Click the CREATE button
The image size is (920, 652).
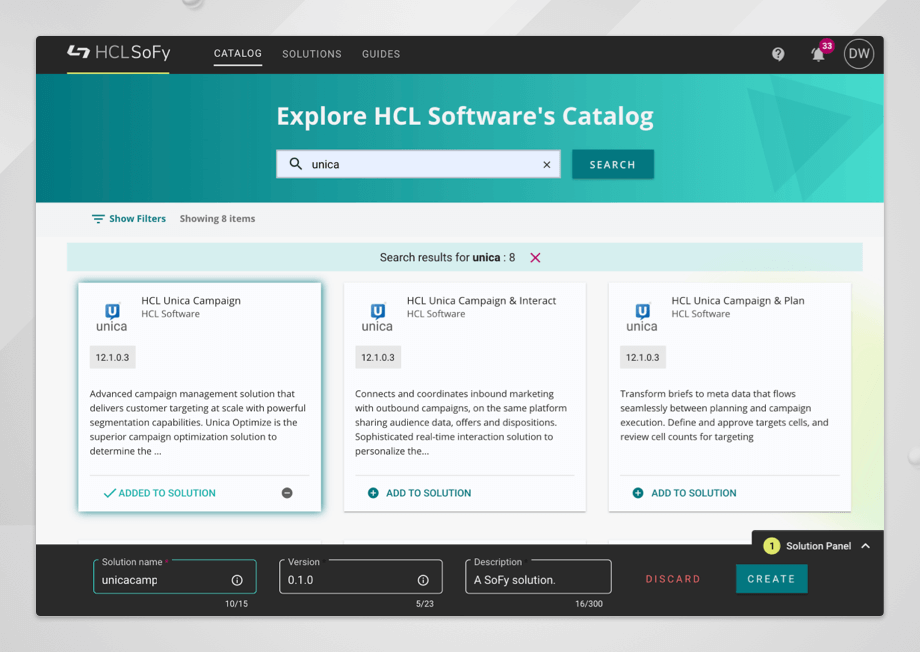click(x=771, y=578)
